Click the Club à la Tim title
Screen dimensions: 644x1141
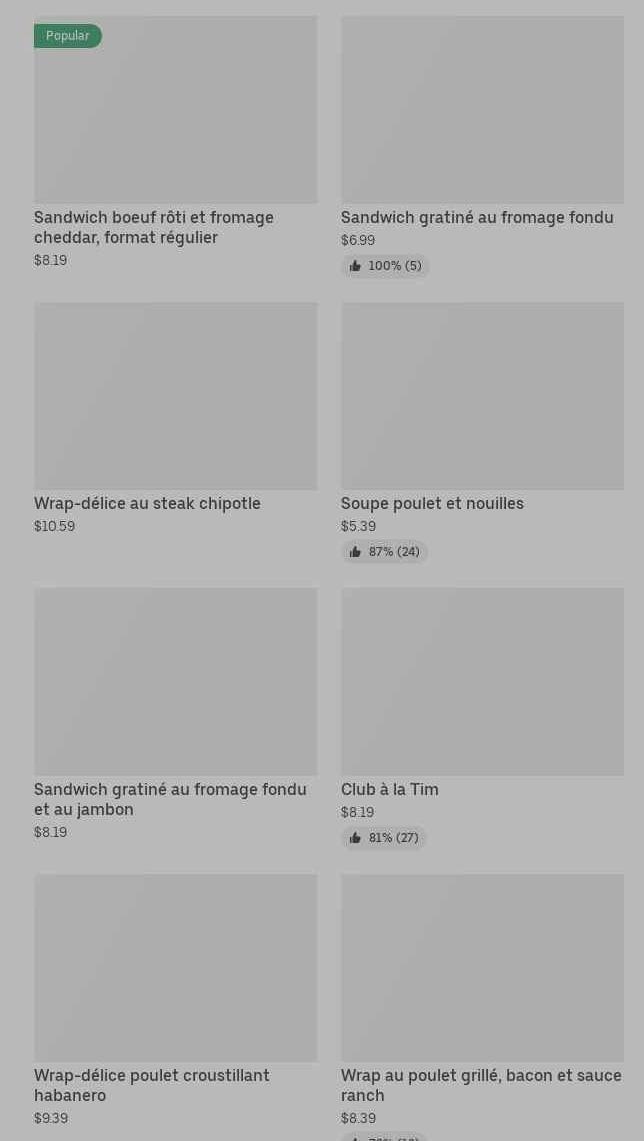(389, 790)
